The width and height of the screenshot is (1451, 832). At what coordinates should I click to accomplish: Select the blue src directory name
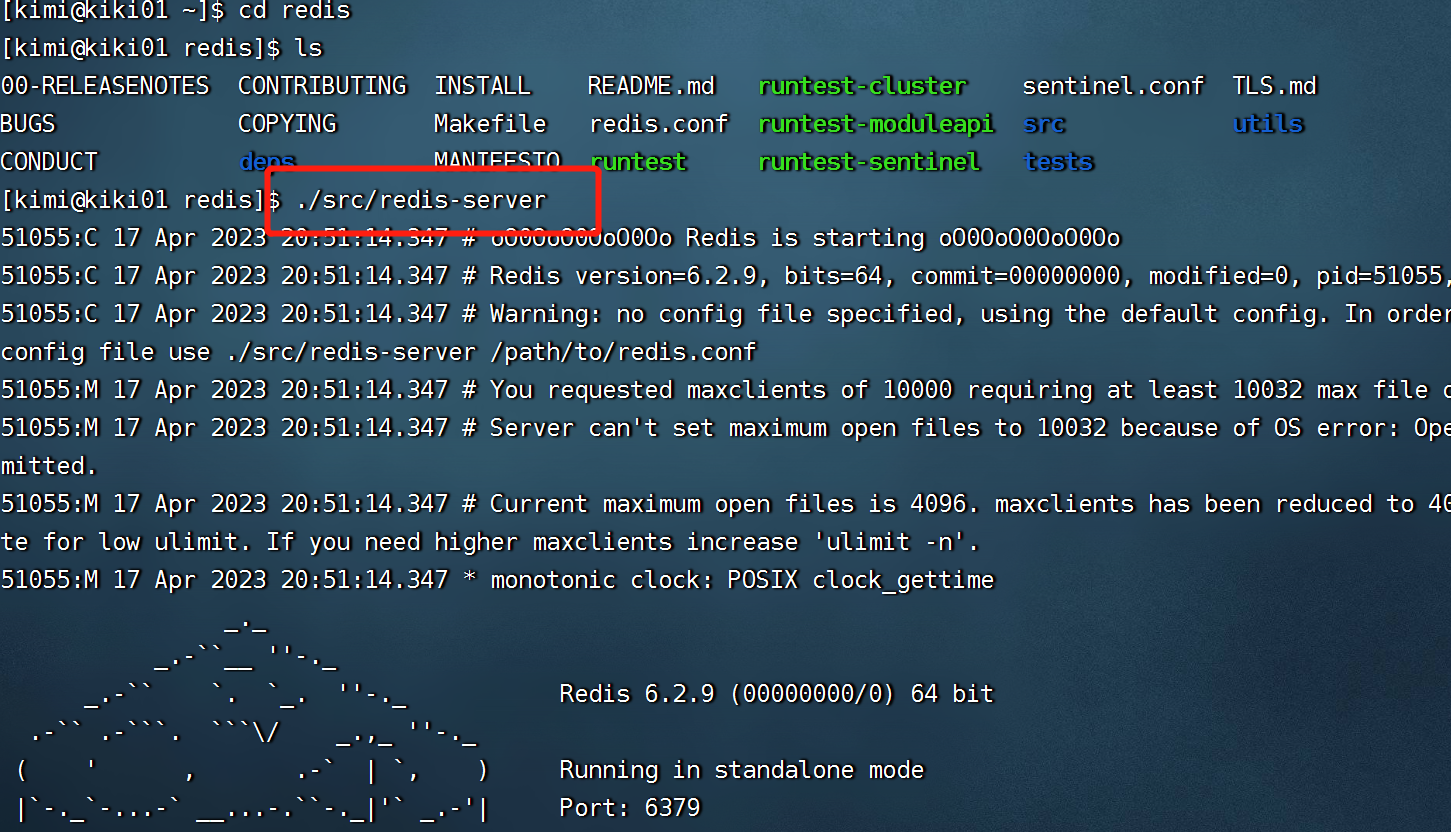point(1044,124)
